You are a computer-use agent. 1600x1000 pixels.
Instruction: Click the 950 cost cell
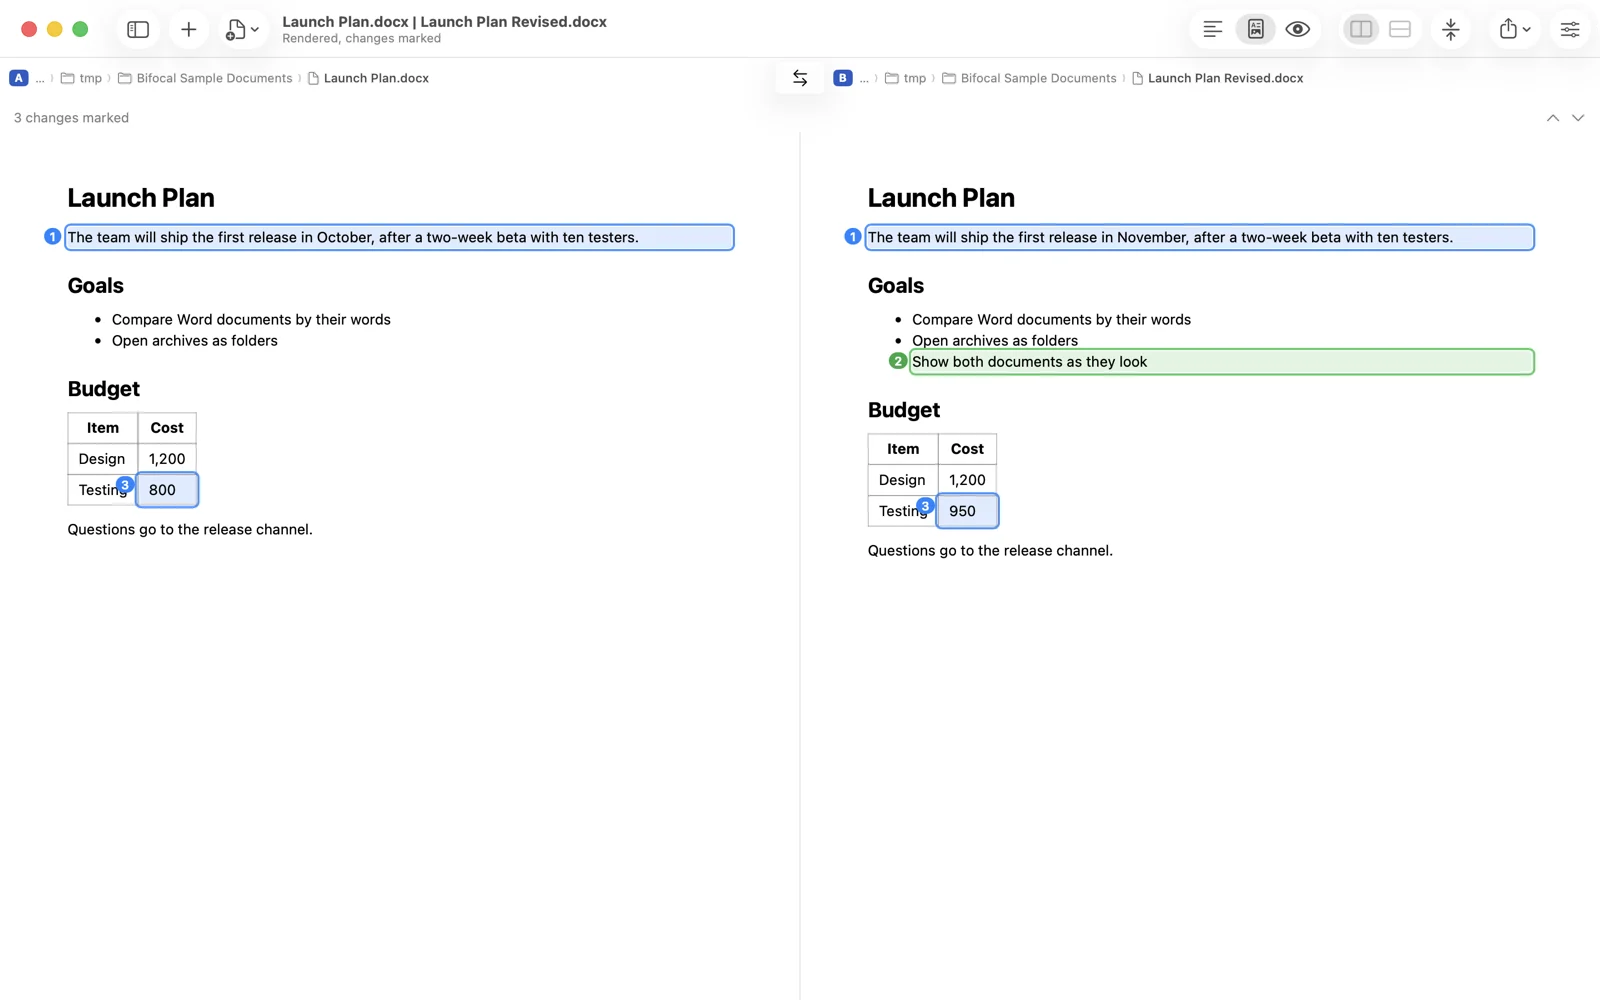click(x=967, y=511)
